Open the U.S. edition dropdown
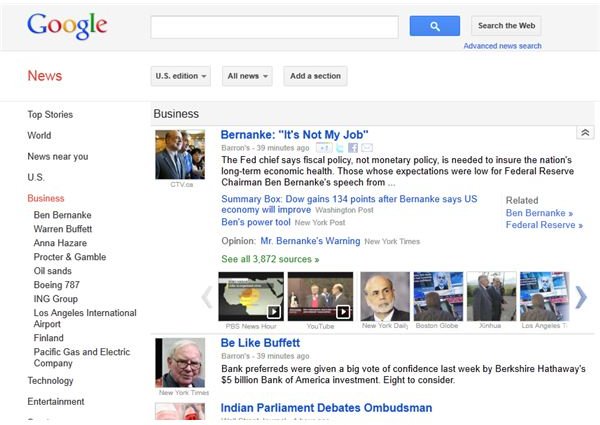 181,76
